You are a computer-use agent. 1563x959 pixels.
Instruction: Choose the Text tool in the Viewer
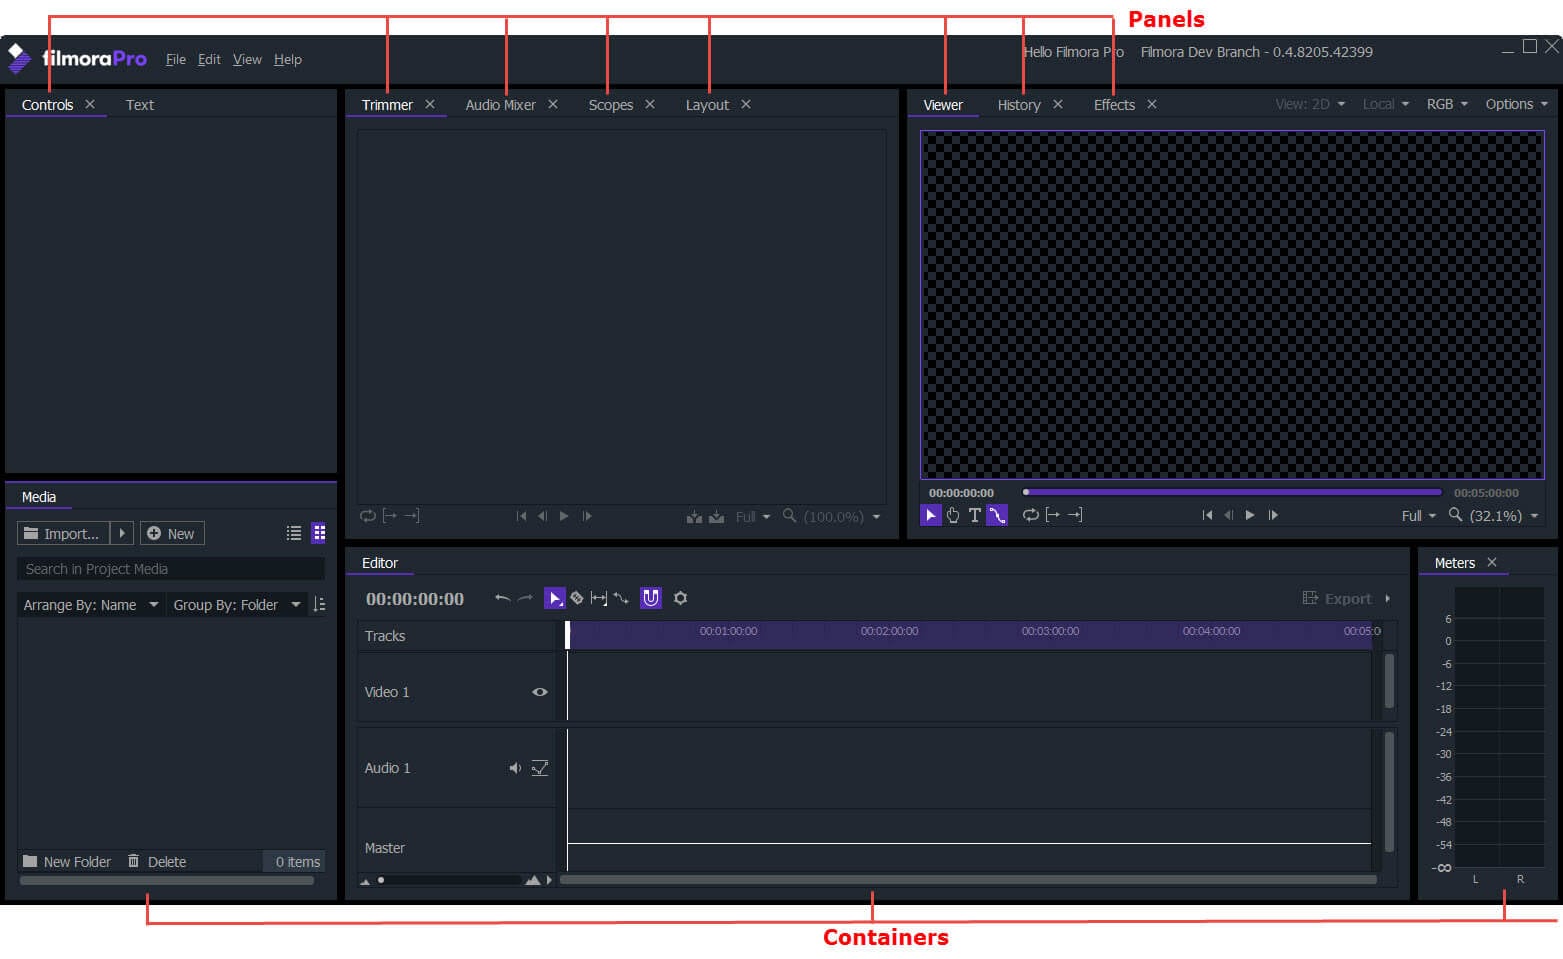pyautogui.click(x=974, y=515)
